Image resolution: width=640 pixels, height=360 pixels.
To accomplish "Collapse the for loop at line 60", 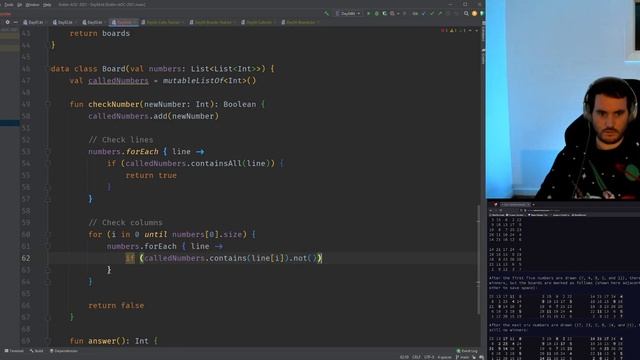I will [x=48, y=234].
